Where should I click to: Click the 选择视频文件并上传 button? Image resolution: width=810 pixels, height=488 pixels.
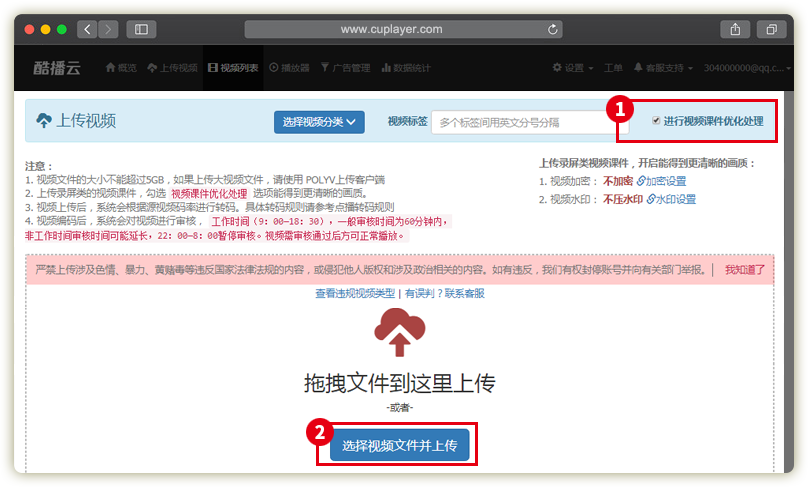pos(399,445)
